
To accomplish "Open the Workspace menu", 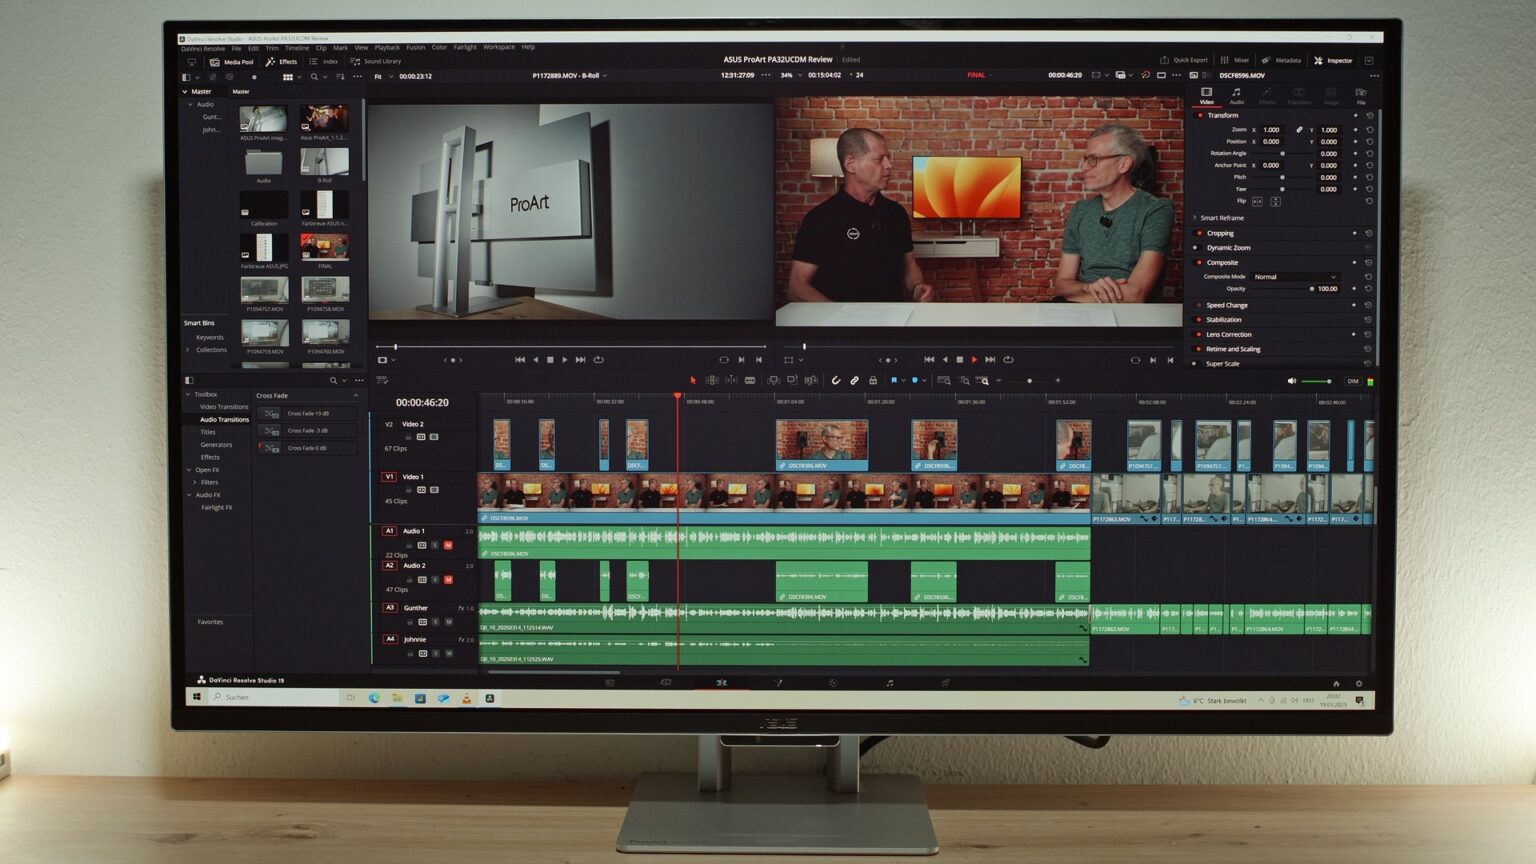I will [x=499, y=47].
